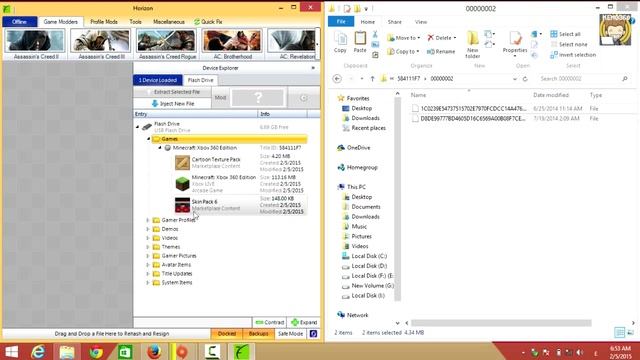The width and height of the screenshot is (640, 360).
Task: Expand the Gamer Profiles folder
Action: point(148,220)
